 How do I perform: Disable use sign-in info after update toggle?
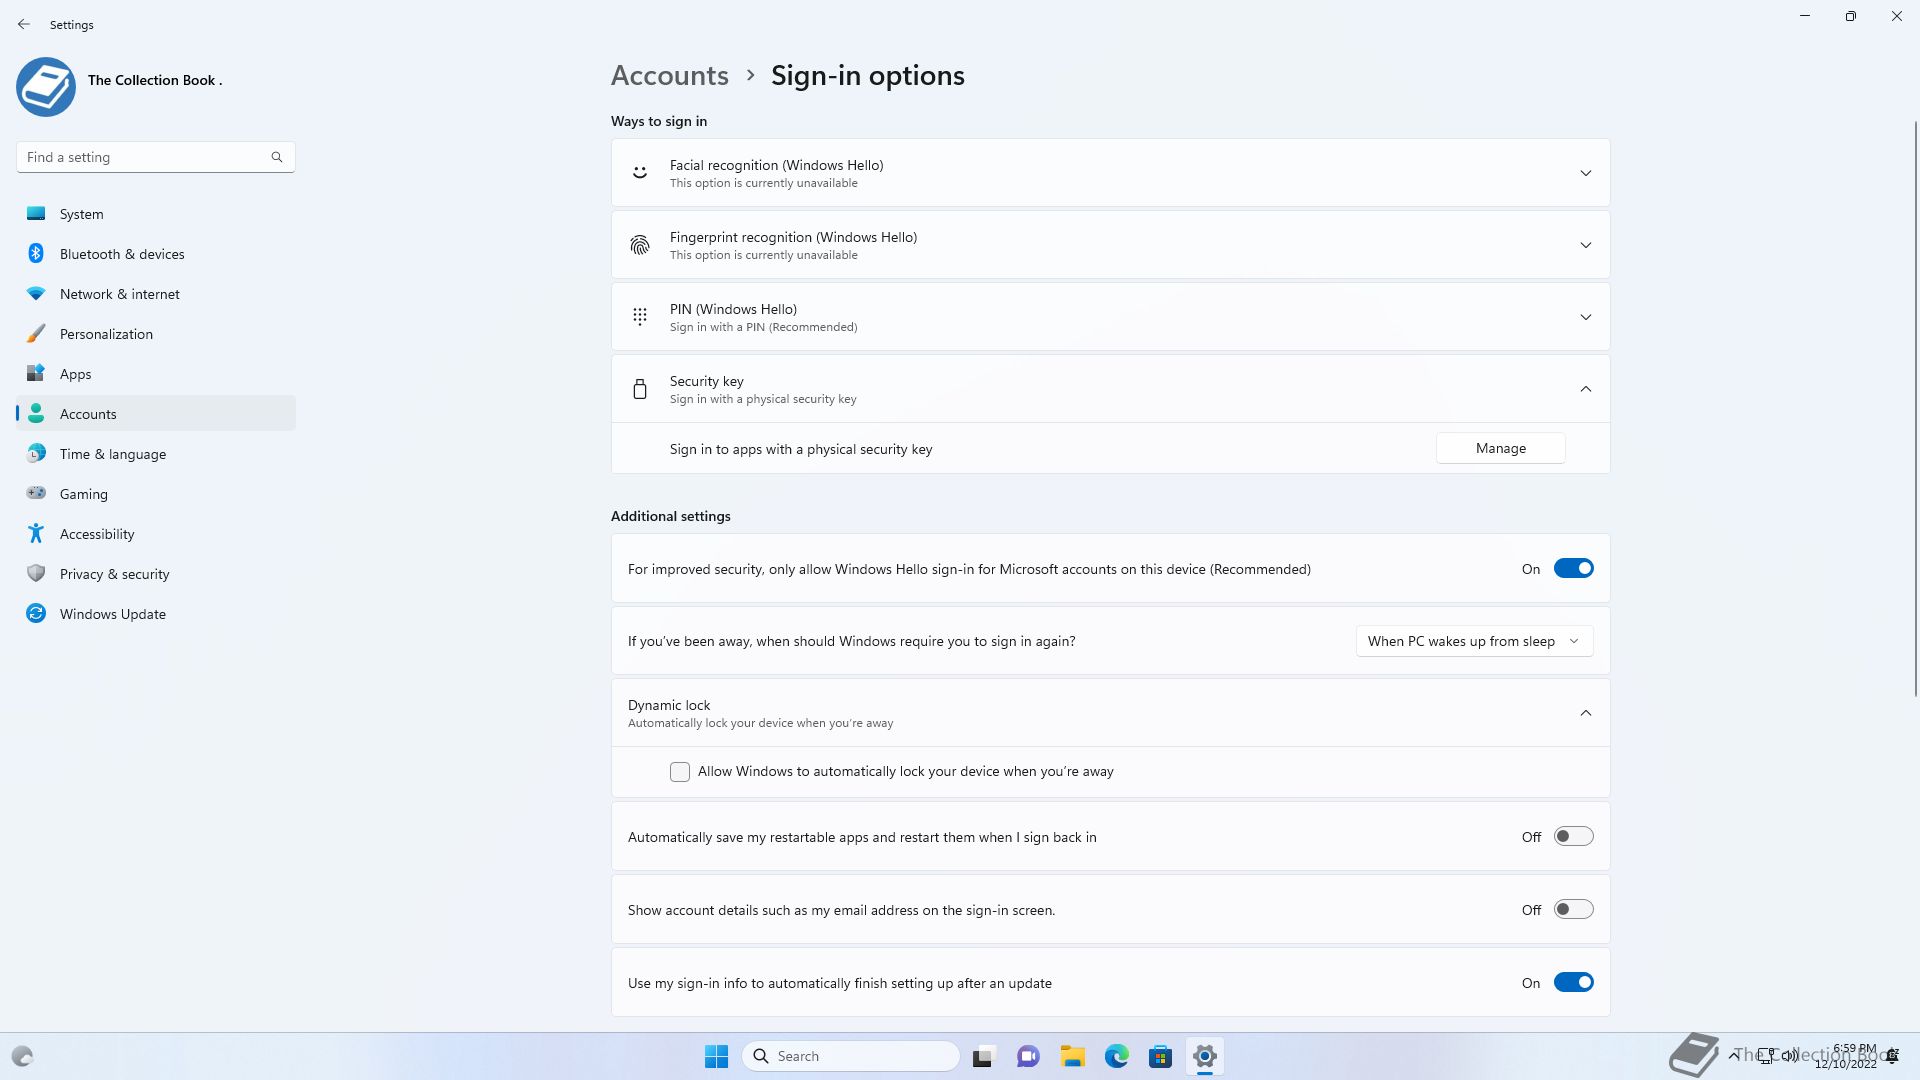point(1573,983)
